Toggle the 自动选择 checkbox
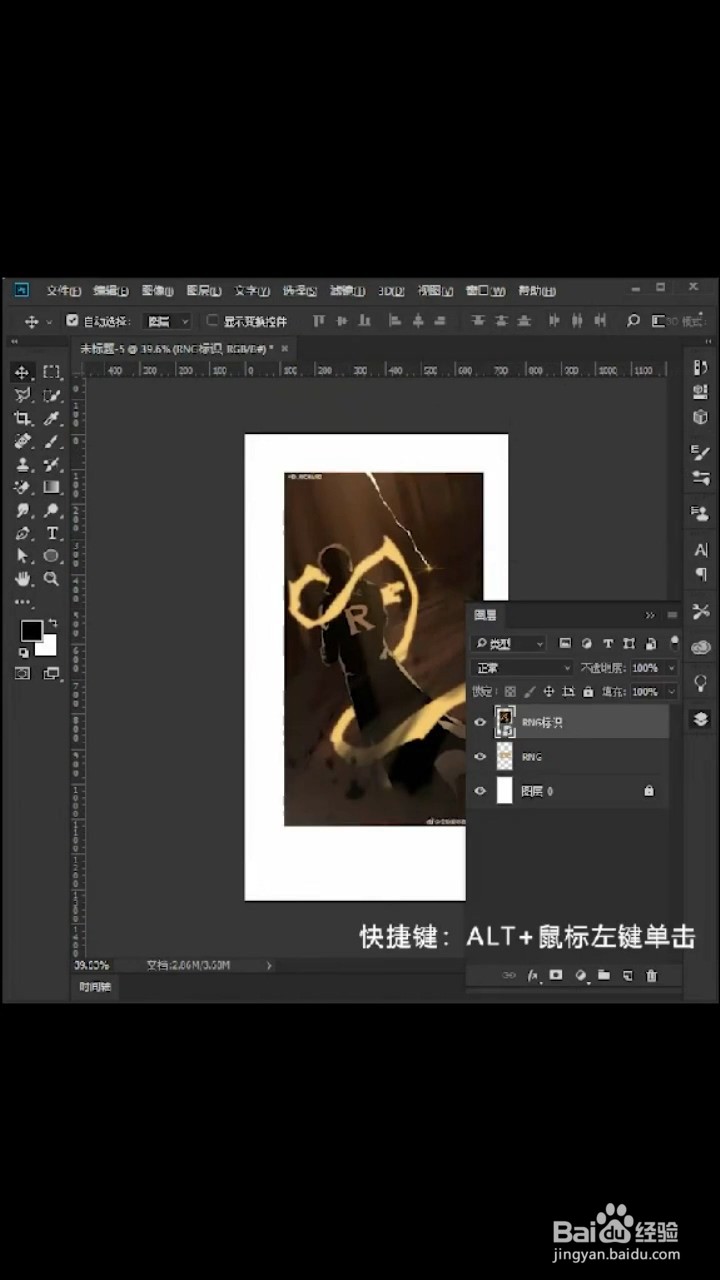This screenshot has width=720, height=1280. pyautogui.click(x=72, y=321)
